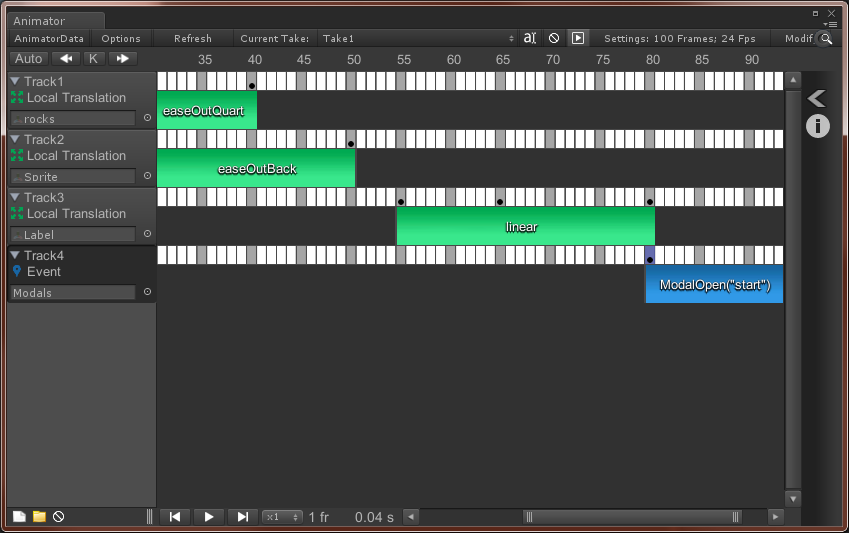The width and height of the screenshot is (849, 533).
Task: Open the AnimatorData menu
Action: (x=49, y=38)
